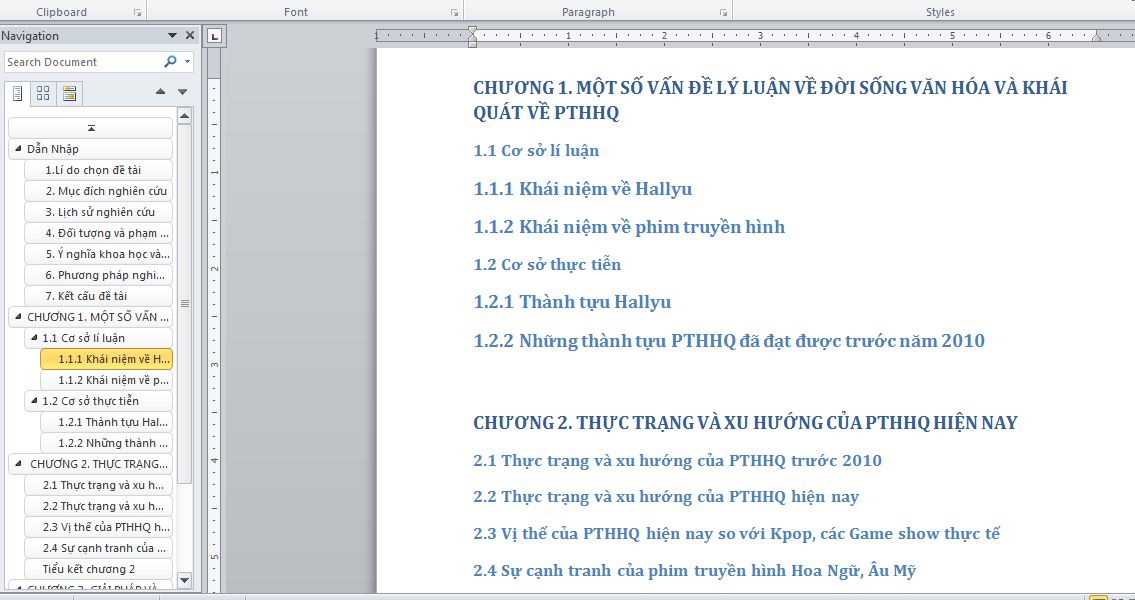Click the first line indent ruler marker
Image resolution: width=1135 pixels, height=600 pixels.
click(472, 30)
